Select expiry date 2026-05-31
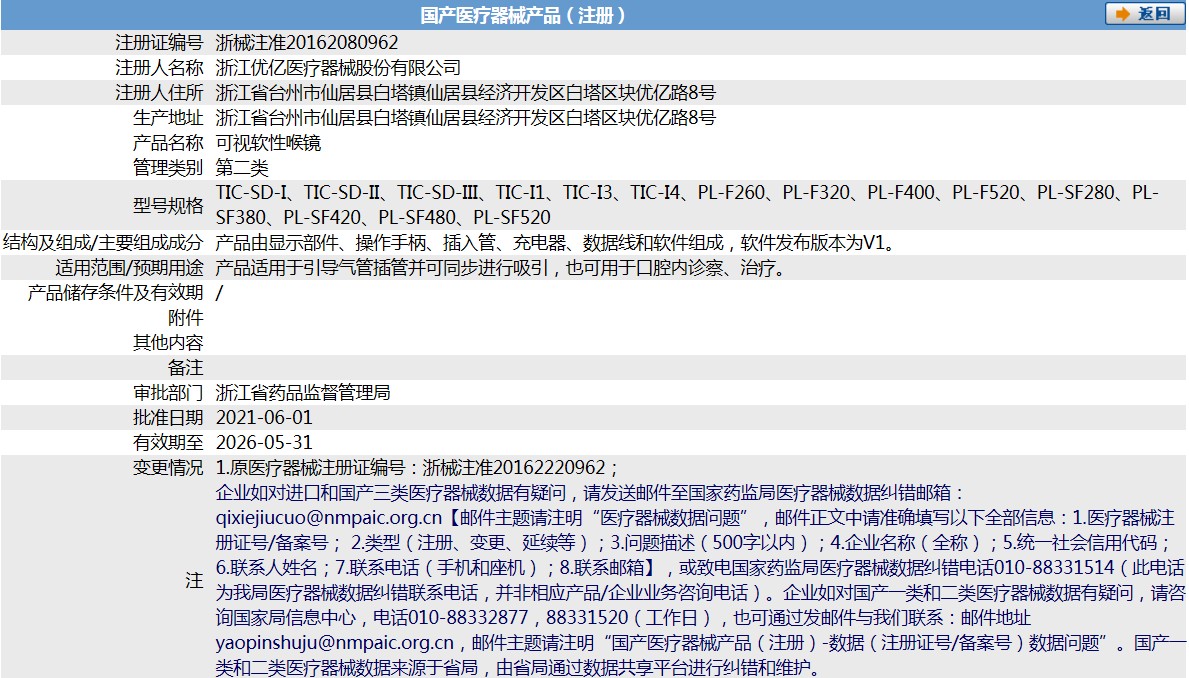This screenshot has width=1189, height=678. click(x=264, y=443)
